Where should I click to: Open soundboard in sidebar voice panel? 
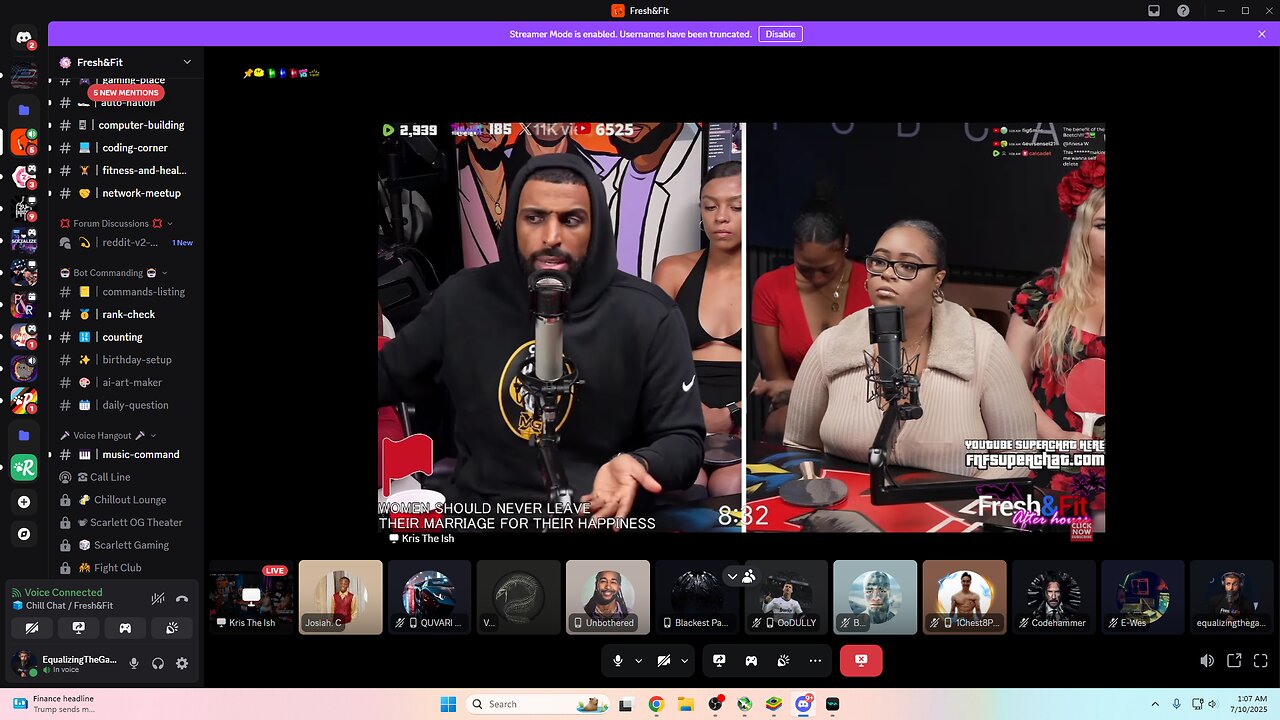(x=172, y=628)
